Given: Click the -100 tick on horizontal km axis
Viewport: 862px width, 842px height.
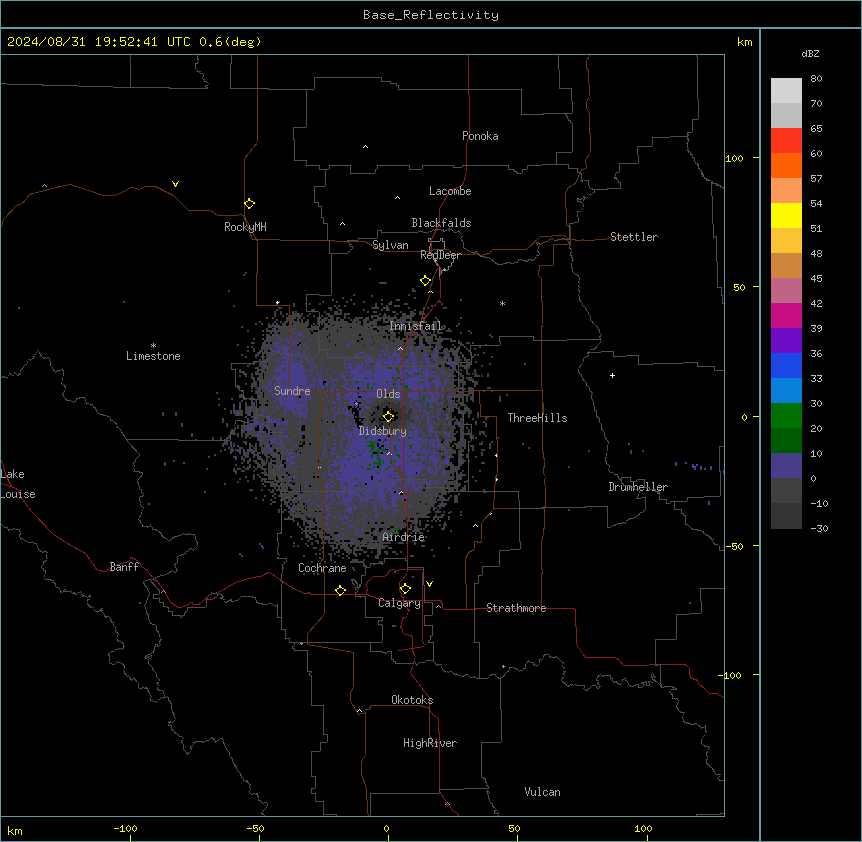Looking at the screenshot, I should pos(125,828).
